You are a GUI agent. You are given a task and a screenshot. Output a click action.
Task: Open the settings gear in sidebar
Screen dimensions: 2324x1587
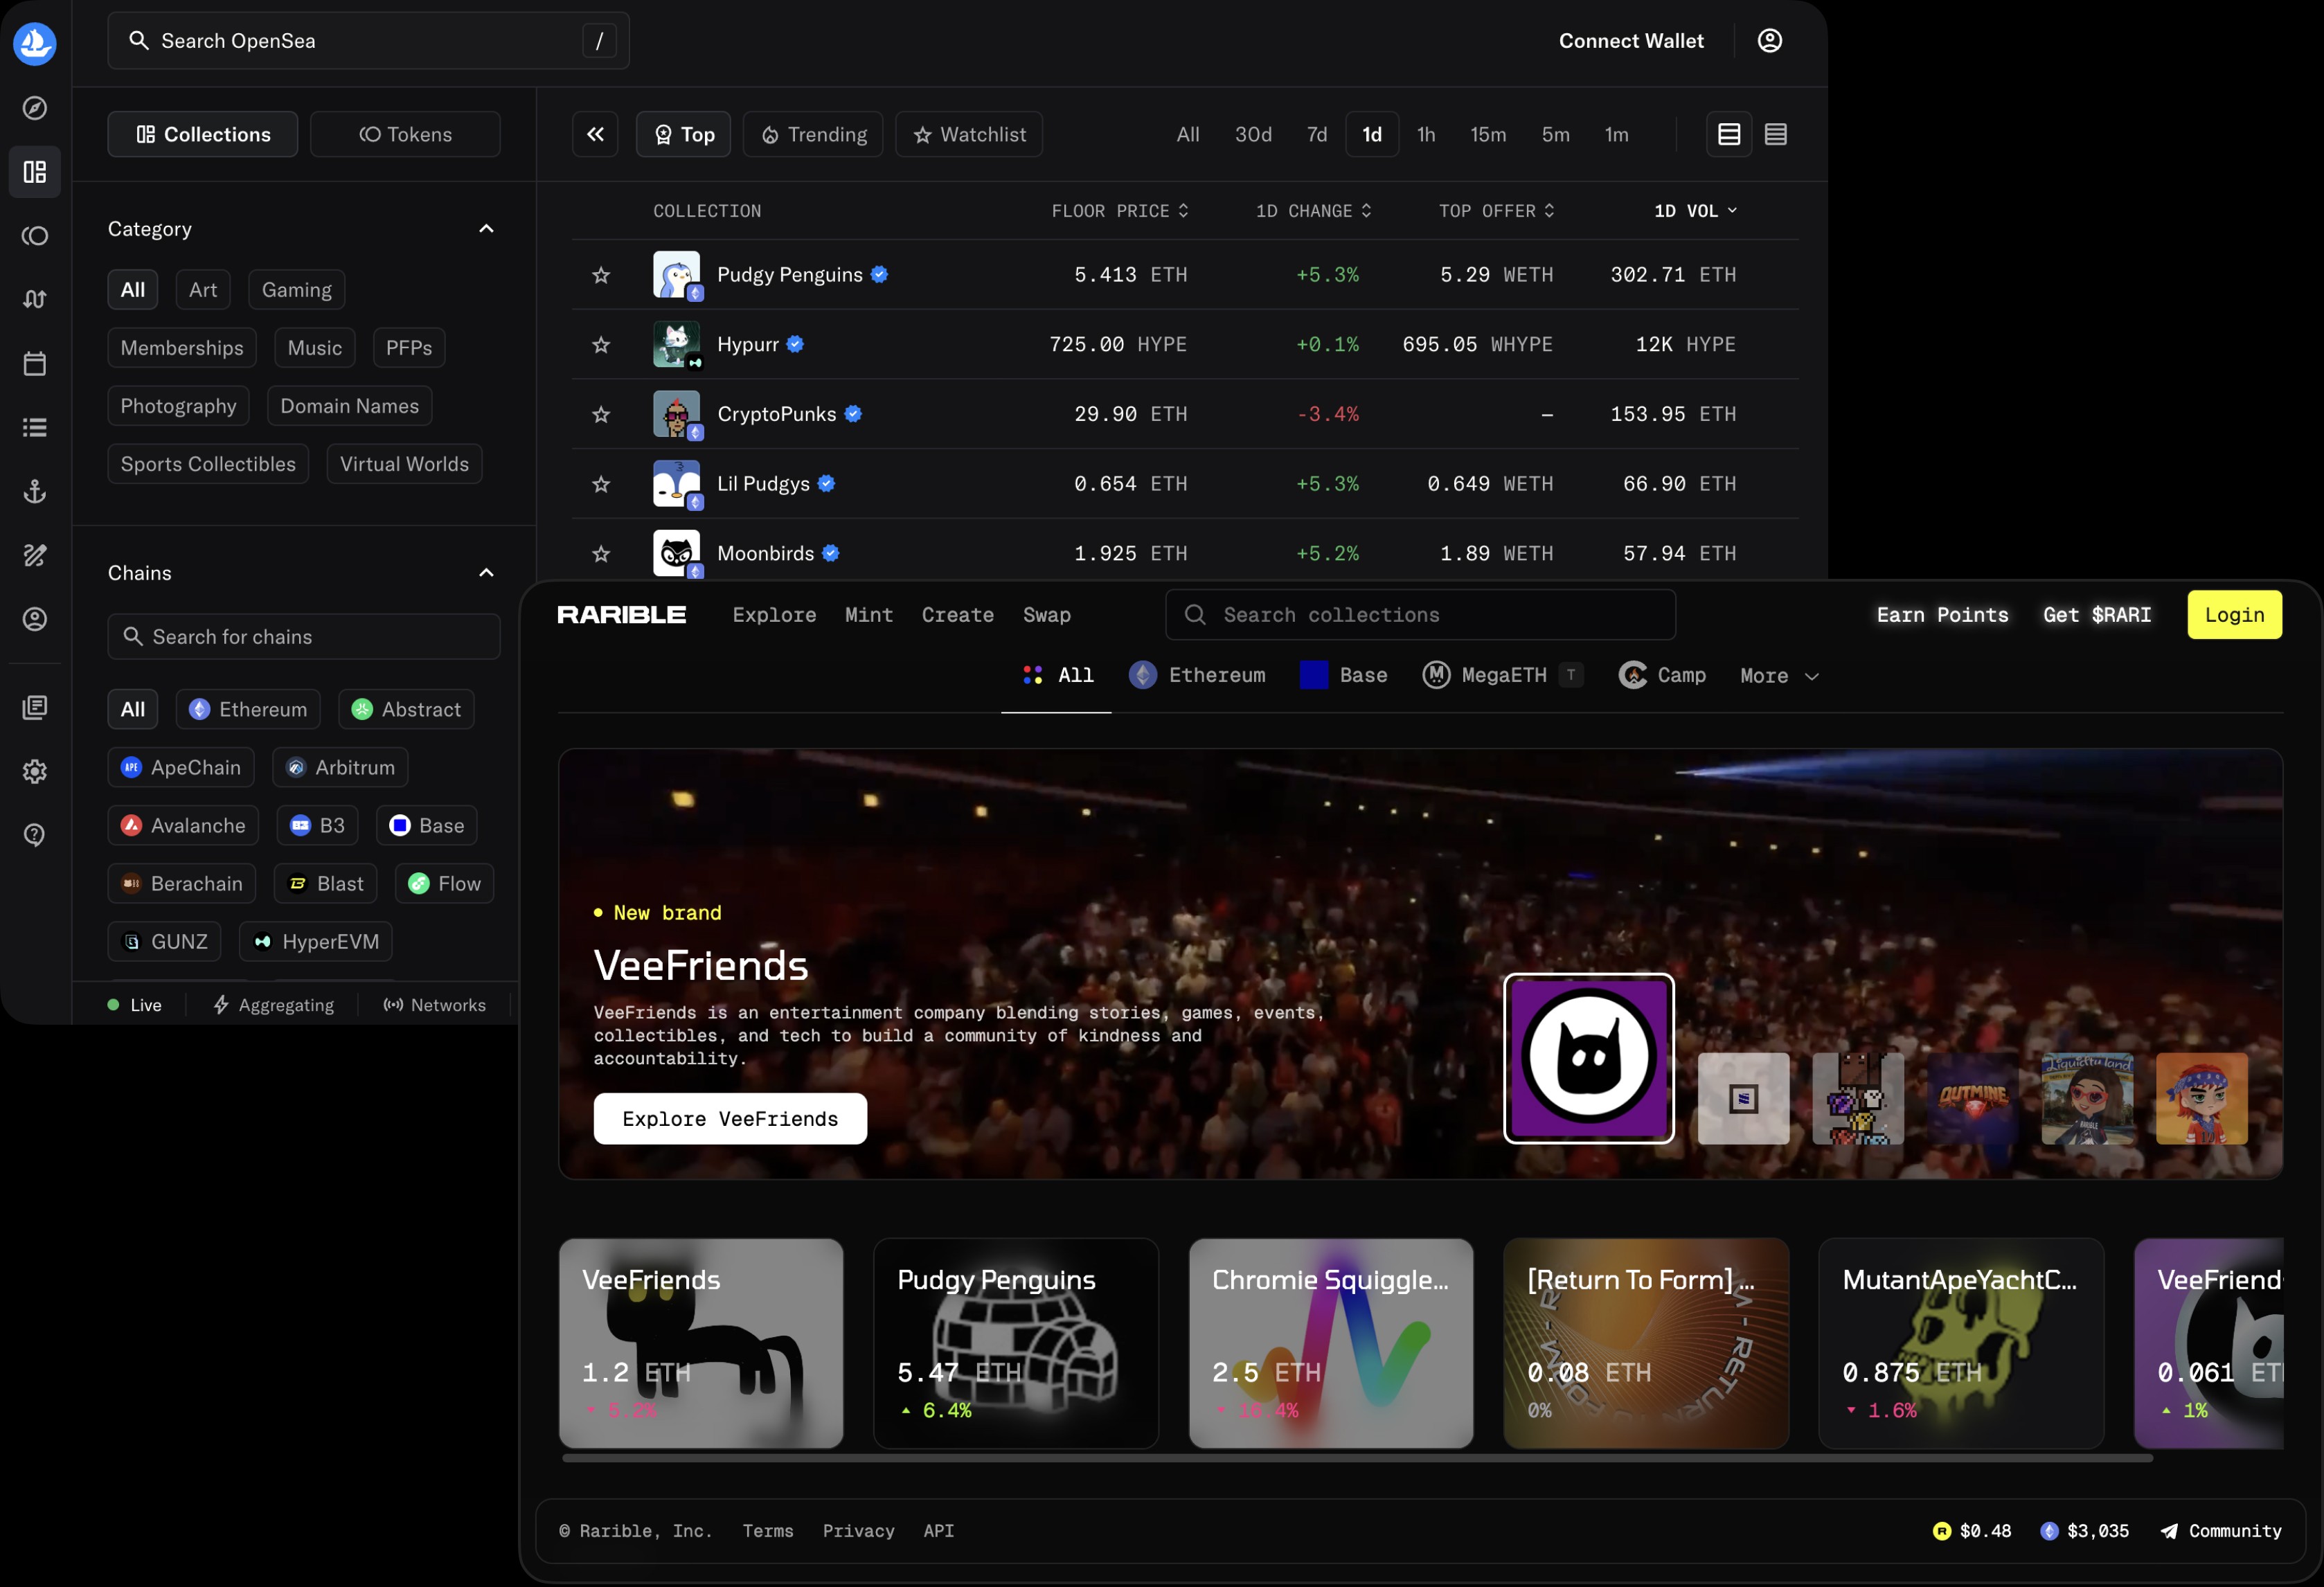[35, 771]
